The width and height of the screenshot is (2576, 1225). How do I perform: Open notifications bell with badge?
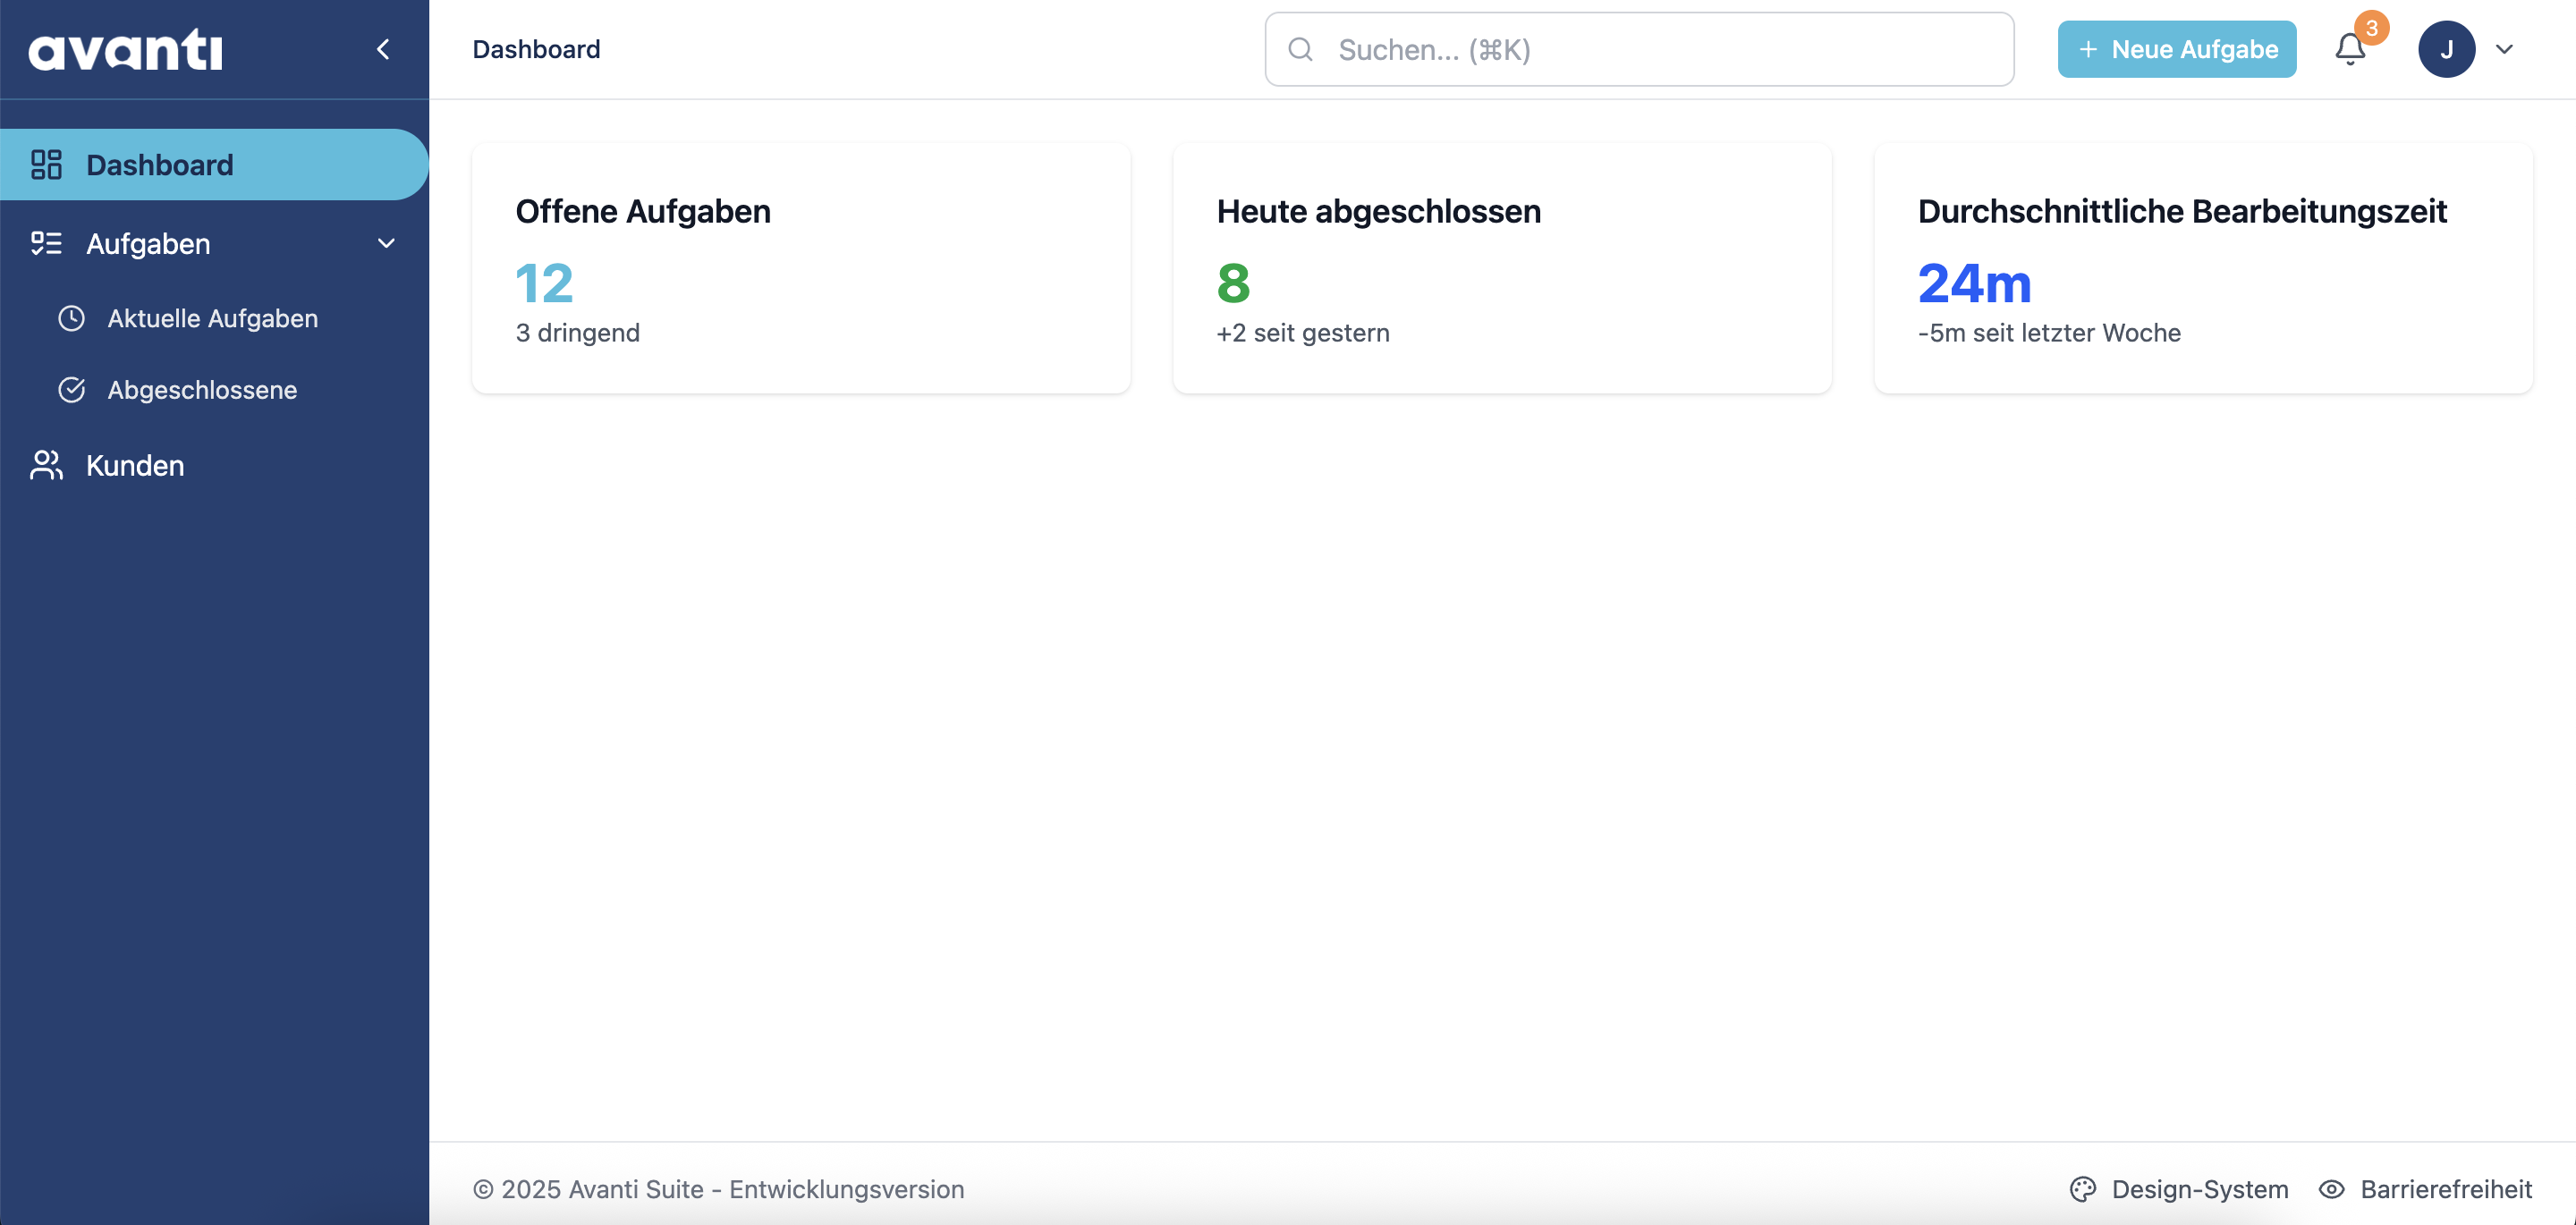tap(2350, 49)
